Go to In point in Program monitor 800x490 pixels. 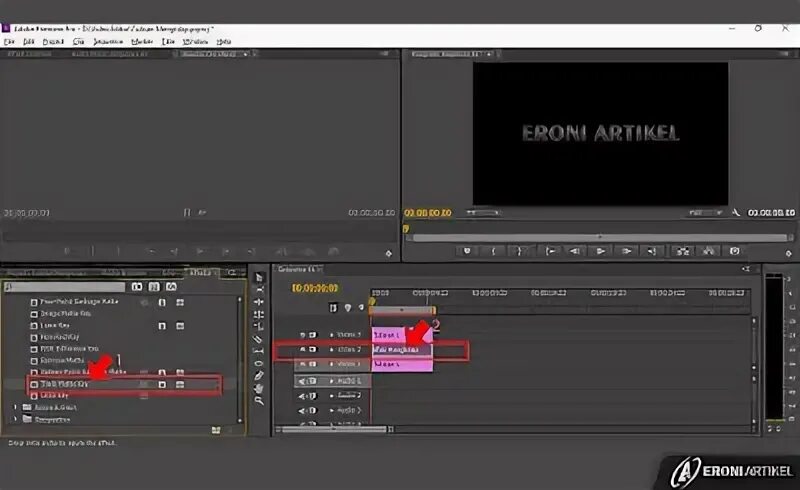coord(551,251)
